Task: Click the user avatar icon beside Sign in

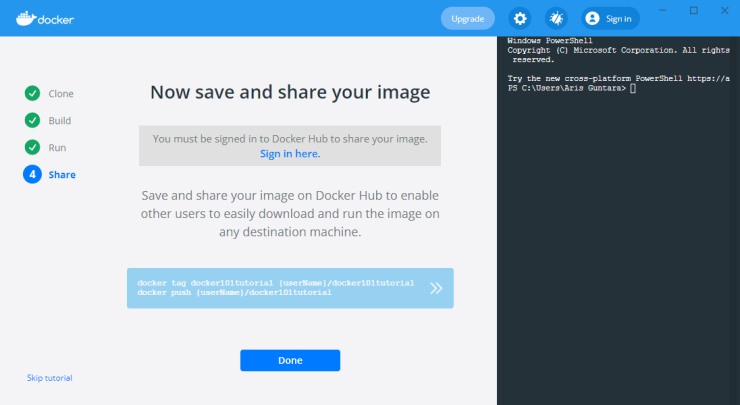Action: [592, 18]
